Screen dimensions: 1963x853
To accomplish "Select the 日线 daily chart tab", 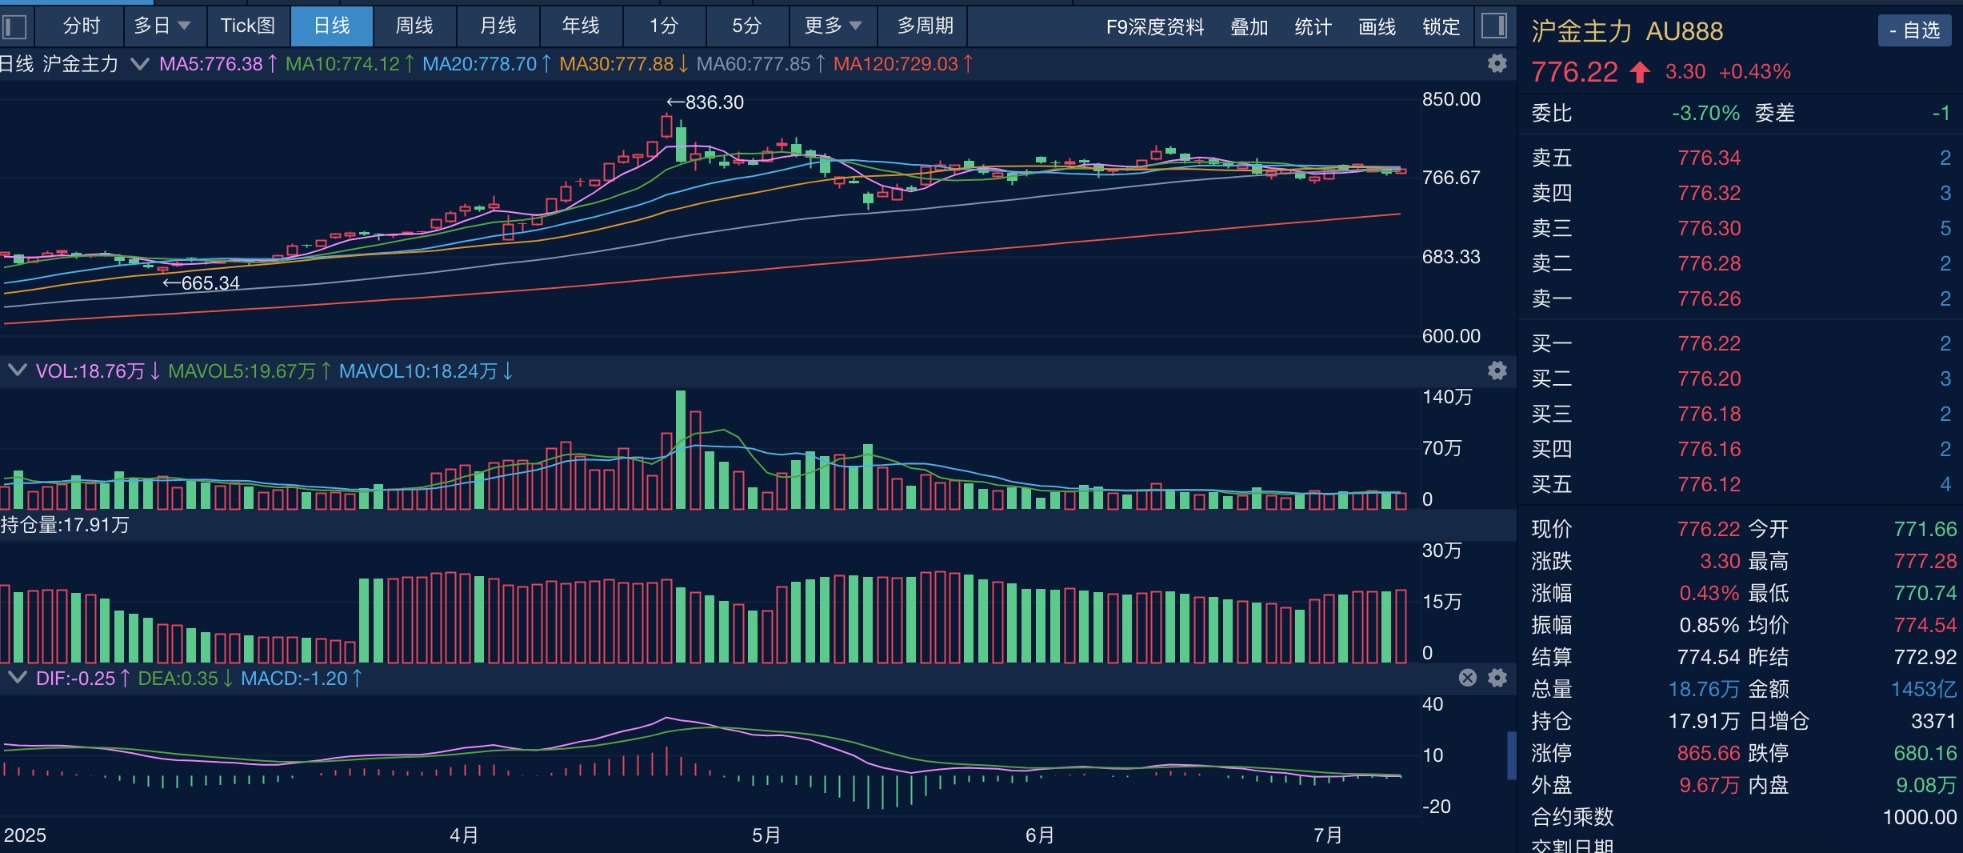I will tap(332, 26).
